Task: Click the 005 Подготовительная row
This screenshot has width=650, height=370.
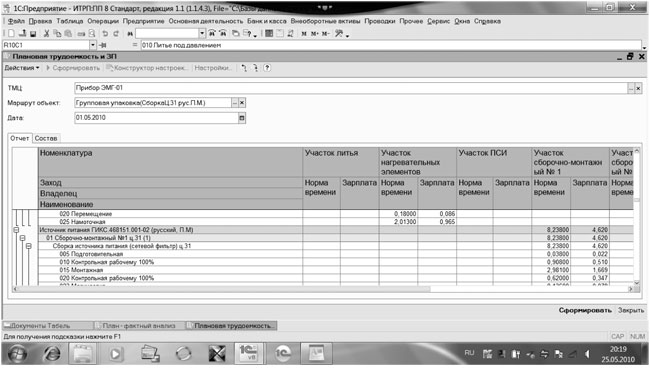Action: [x=336, y=254]
